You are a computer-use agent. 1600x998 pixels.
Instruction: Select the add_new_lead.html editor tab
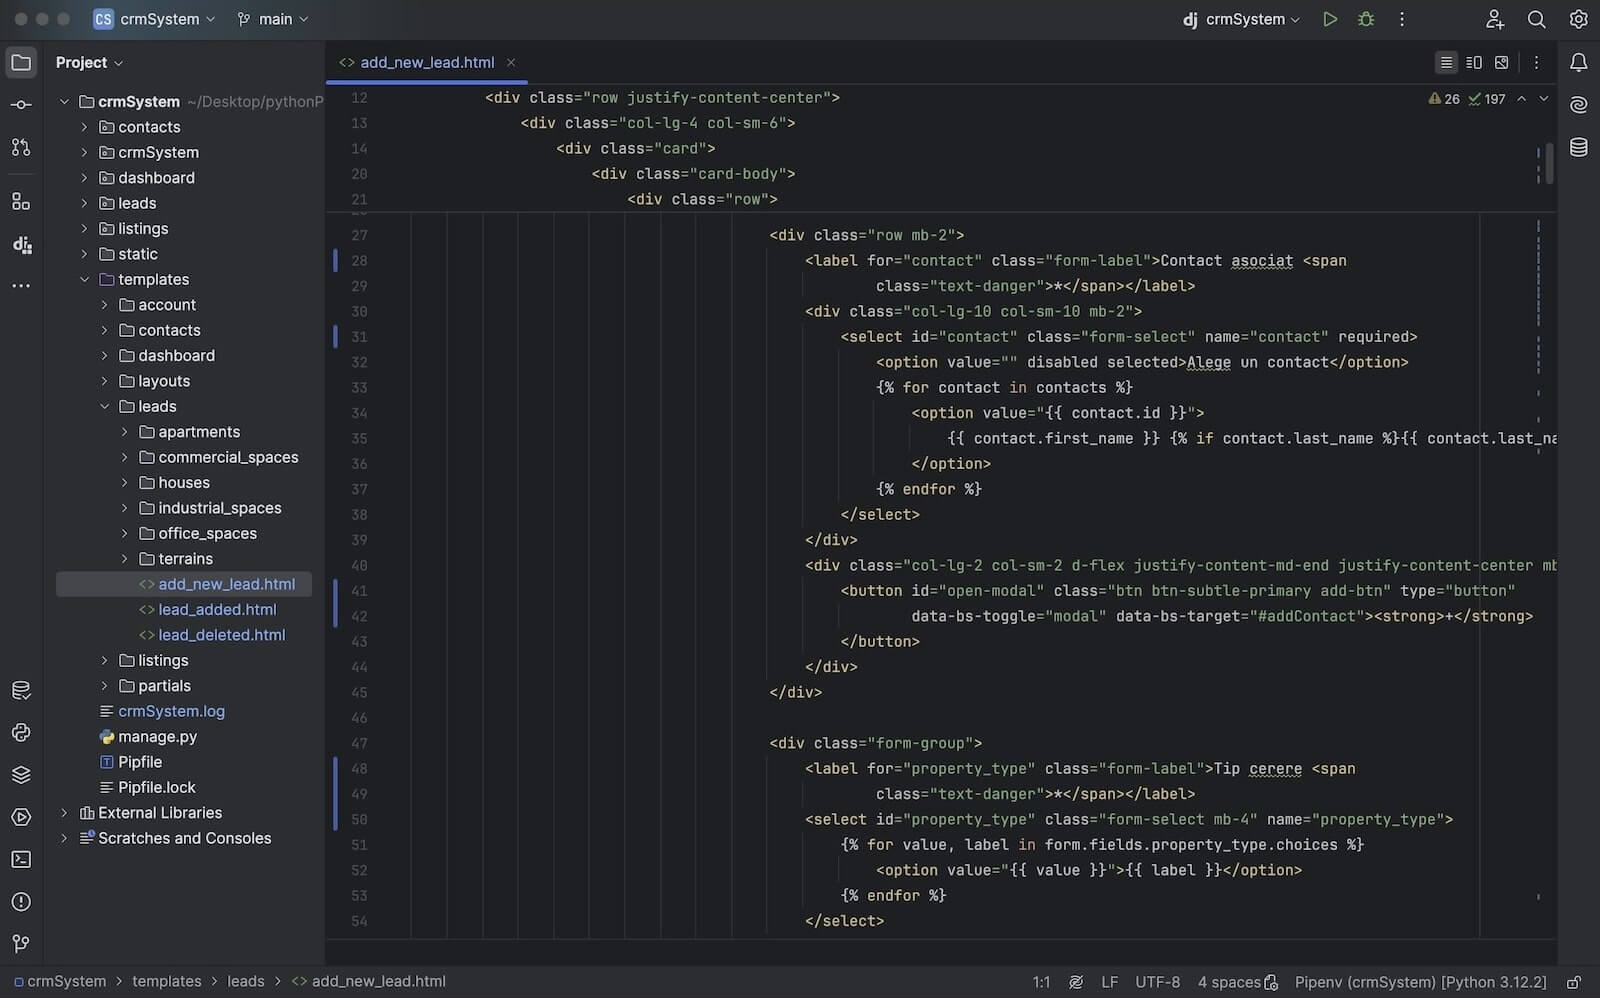click(x=426, y=63)
